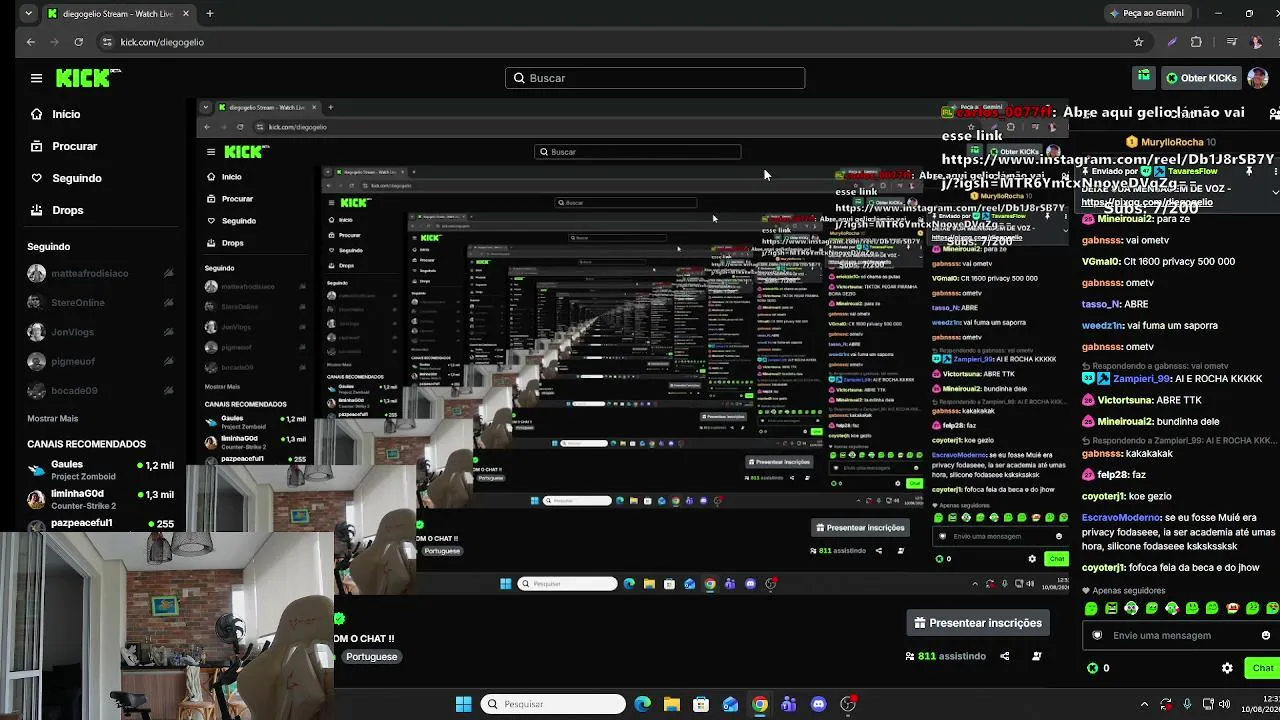
Task: View site information icon left of the URL
Action: [107, 42]
